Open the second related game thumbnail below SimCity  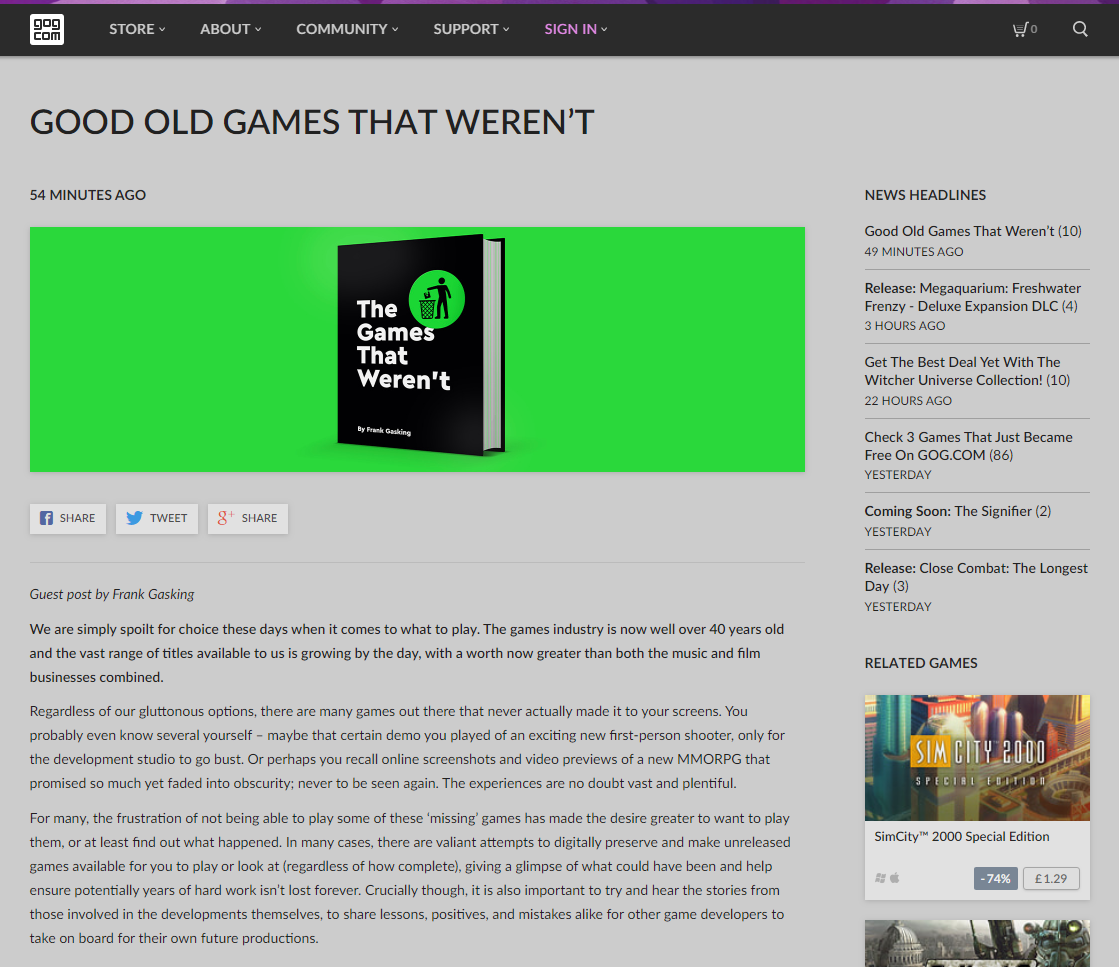[x=977, y=943]
